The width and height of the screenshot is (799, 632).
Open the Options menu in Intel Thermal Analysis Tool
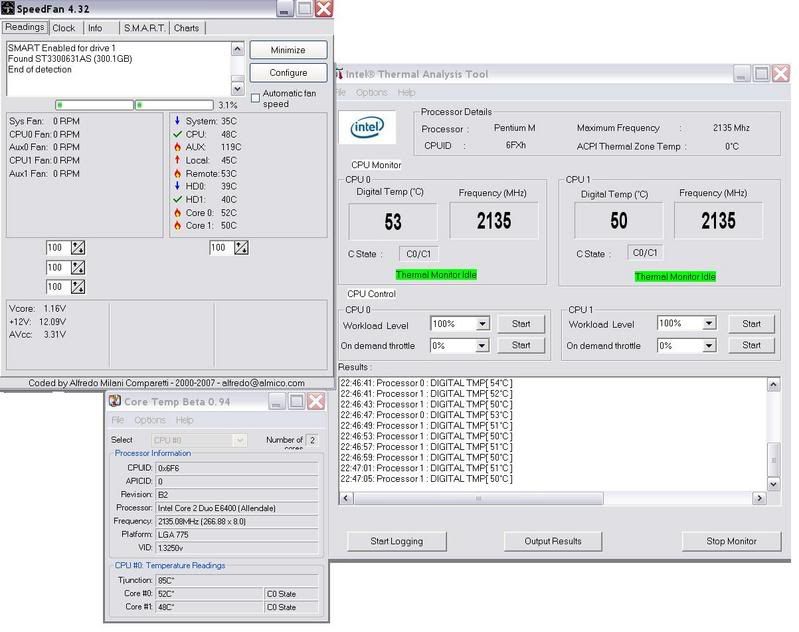[x=371, y=92]
